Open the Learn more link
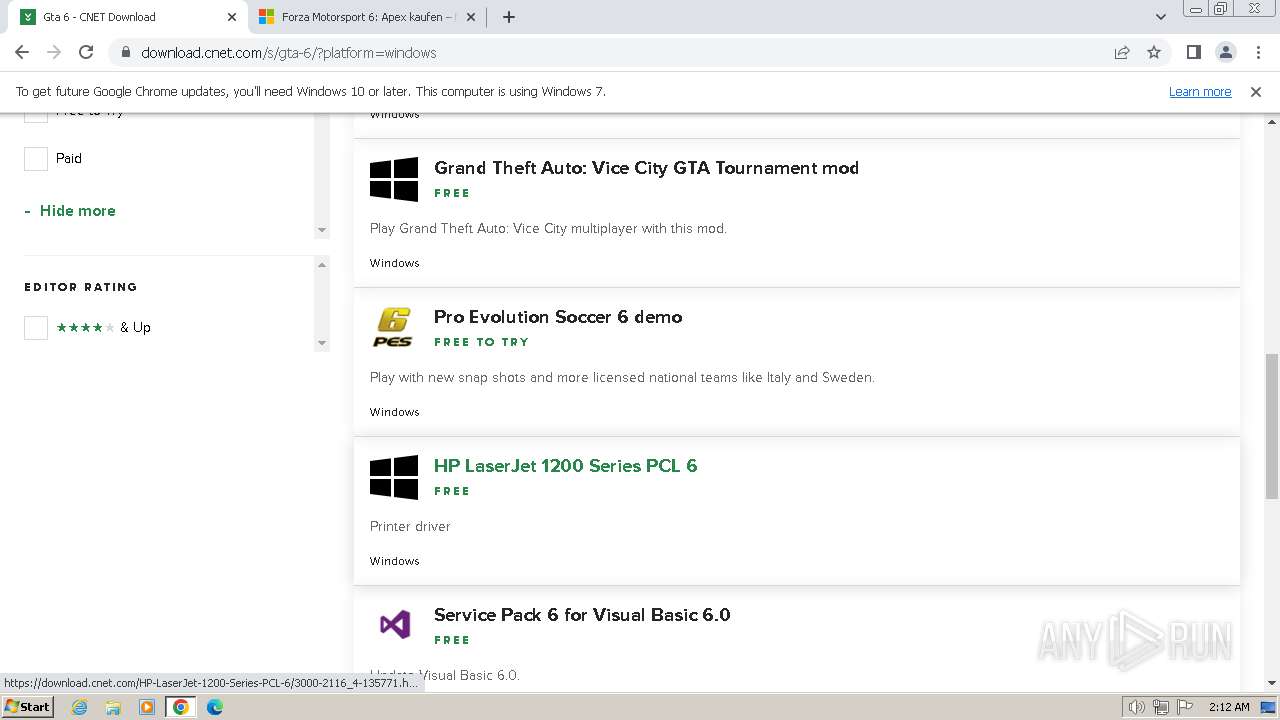The height and width of the screenshot is (720, 1280). click(x=1200, y=91)
